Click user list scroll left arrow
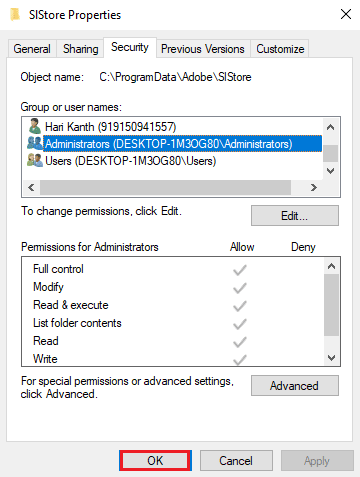This screenshot has width=360, height=477. click(x=31, y=187)
